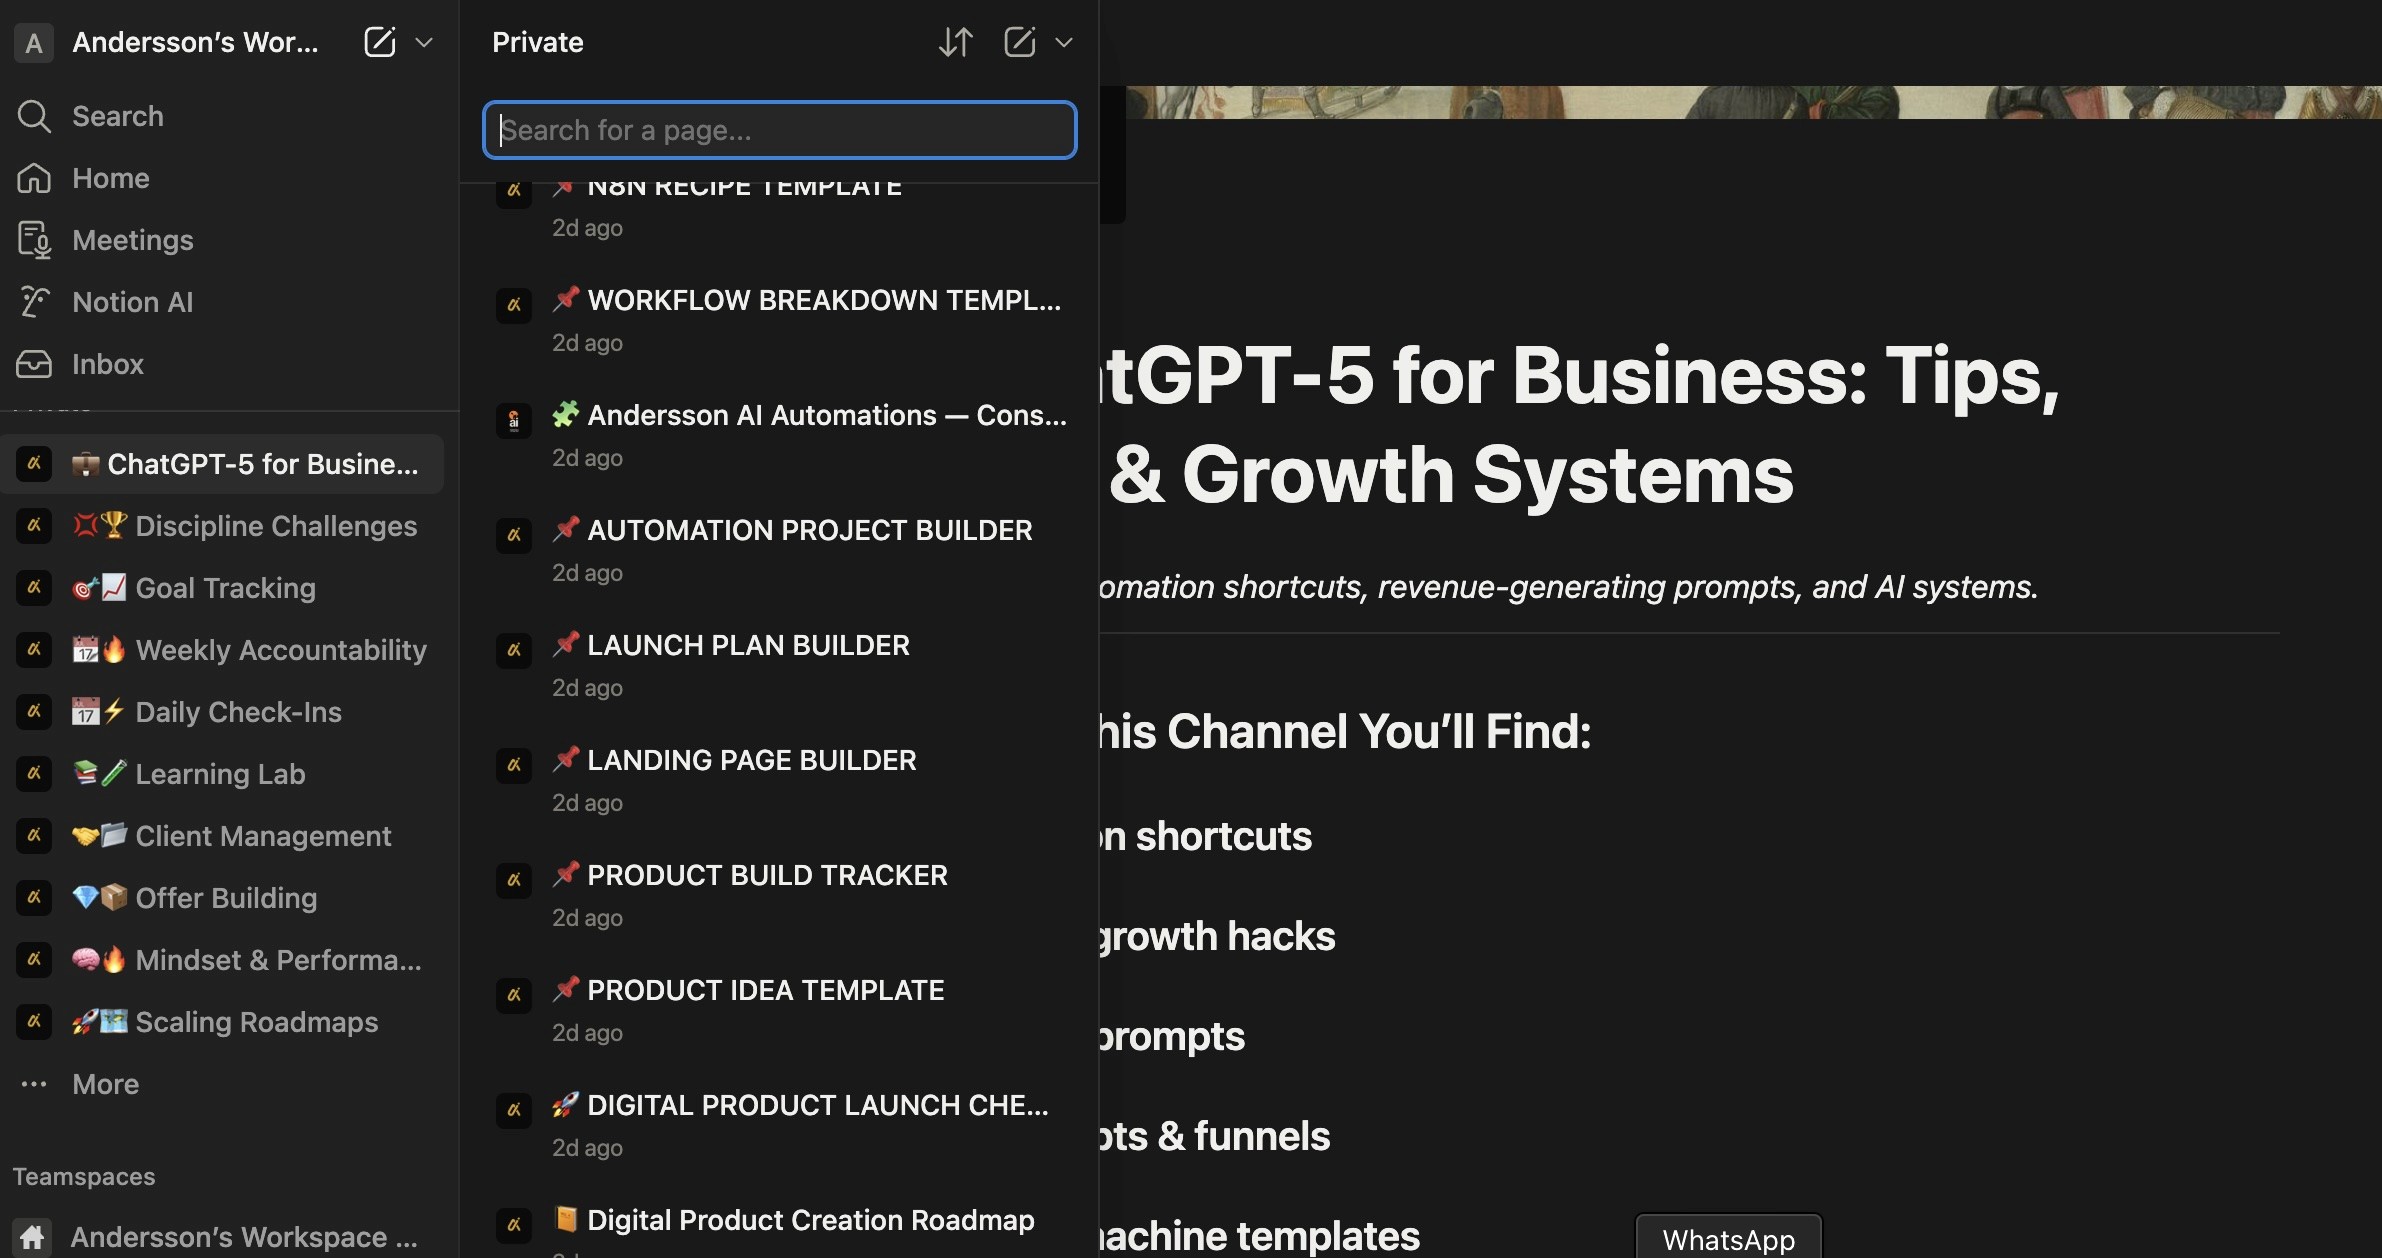Open the PRODUCT BUILD TRACKER page
This screenshot has height=1258, width=2382.
pyautogui.click(x=767, y=875)
